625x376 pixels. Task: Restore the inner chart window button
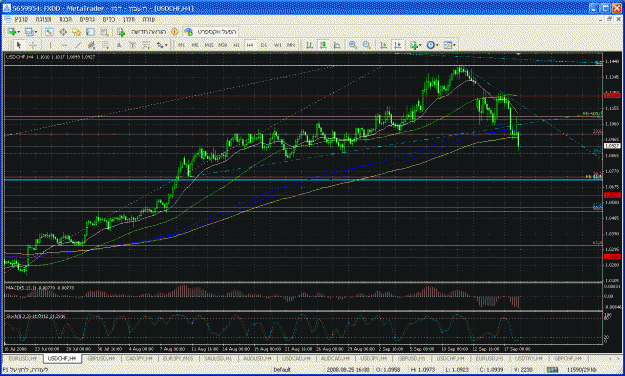tap(609, 19)
